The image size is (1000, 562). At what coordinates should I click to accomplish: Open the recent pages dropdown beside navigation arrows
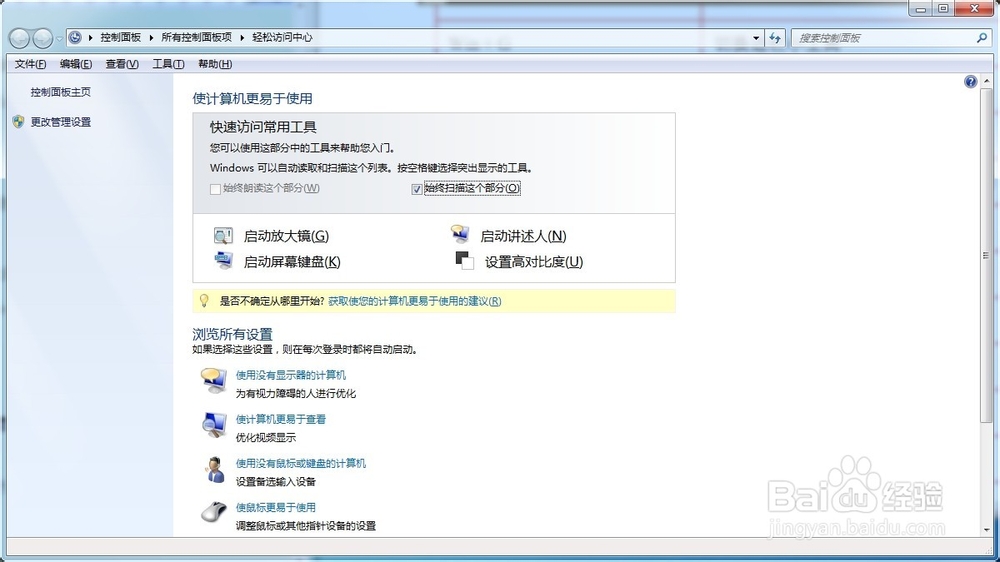click(x=59, y=38)
